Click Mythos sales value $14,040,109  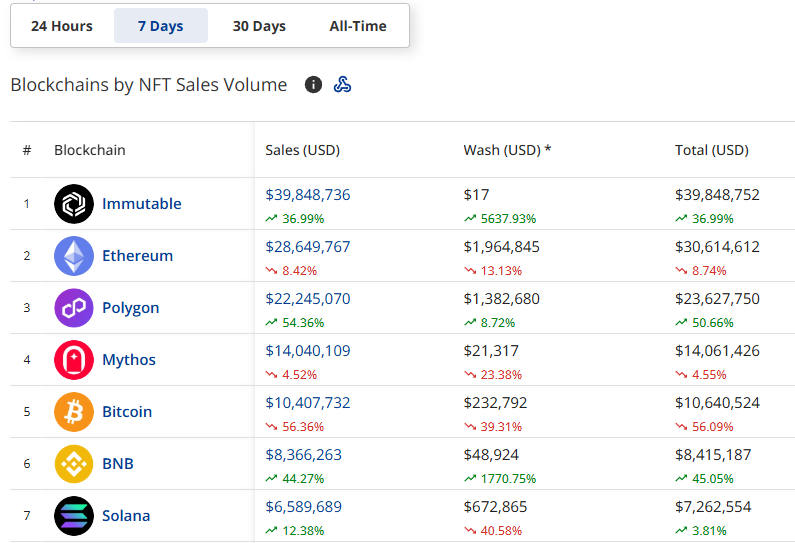pyautogui.click(x=308, y=351)
